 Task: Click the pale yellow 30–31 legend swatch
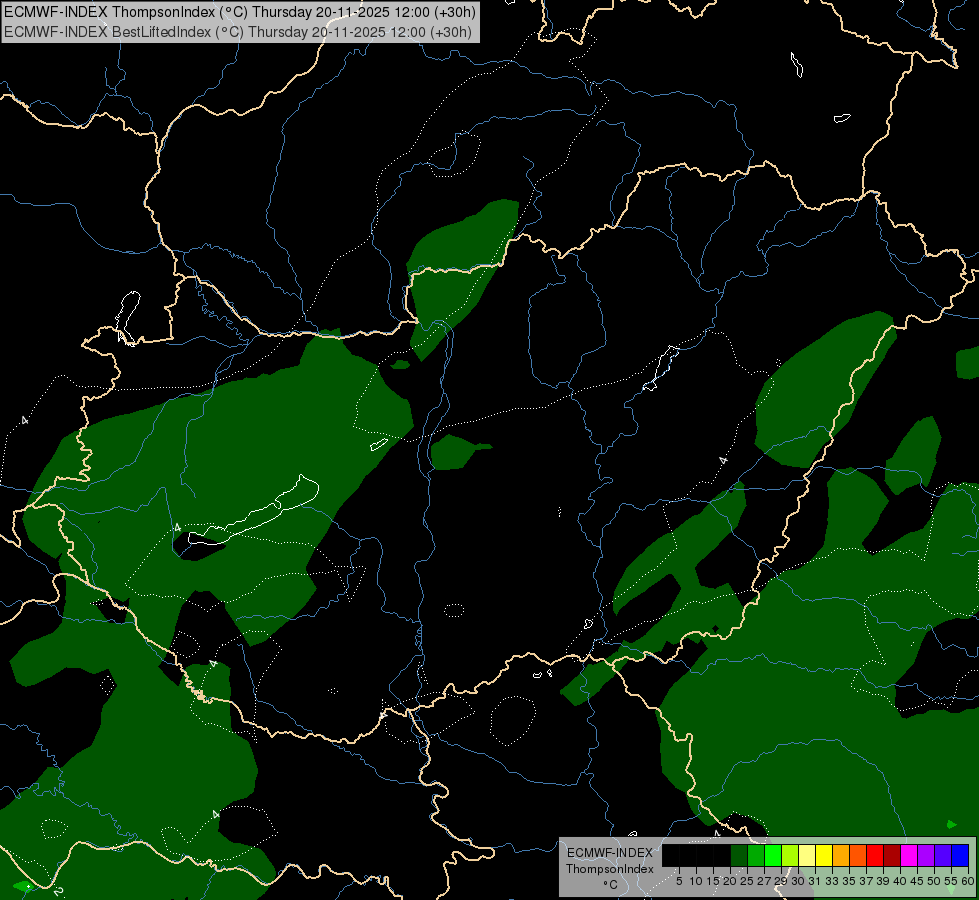(x=807, y=855)
